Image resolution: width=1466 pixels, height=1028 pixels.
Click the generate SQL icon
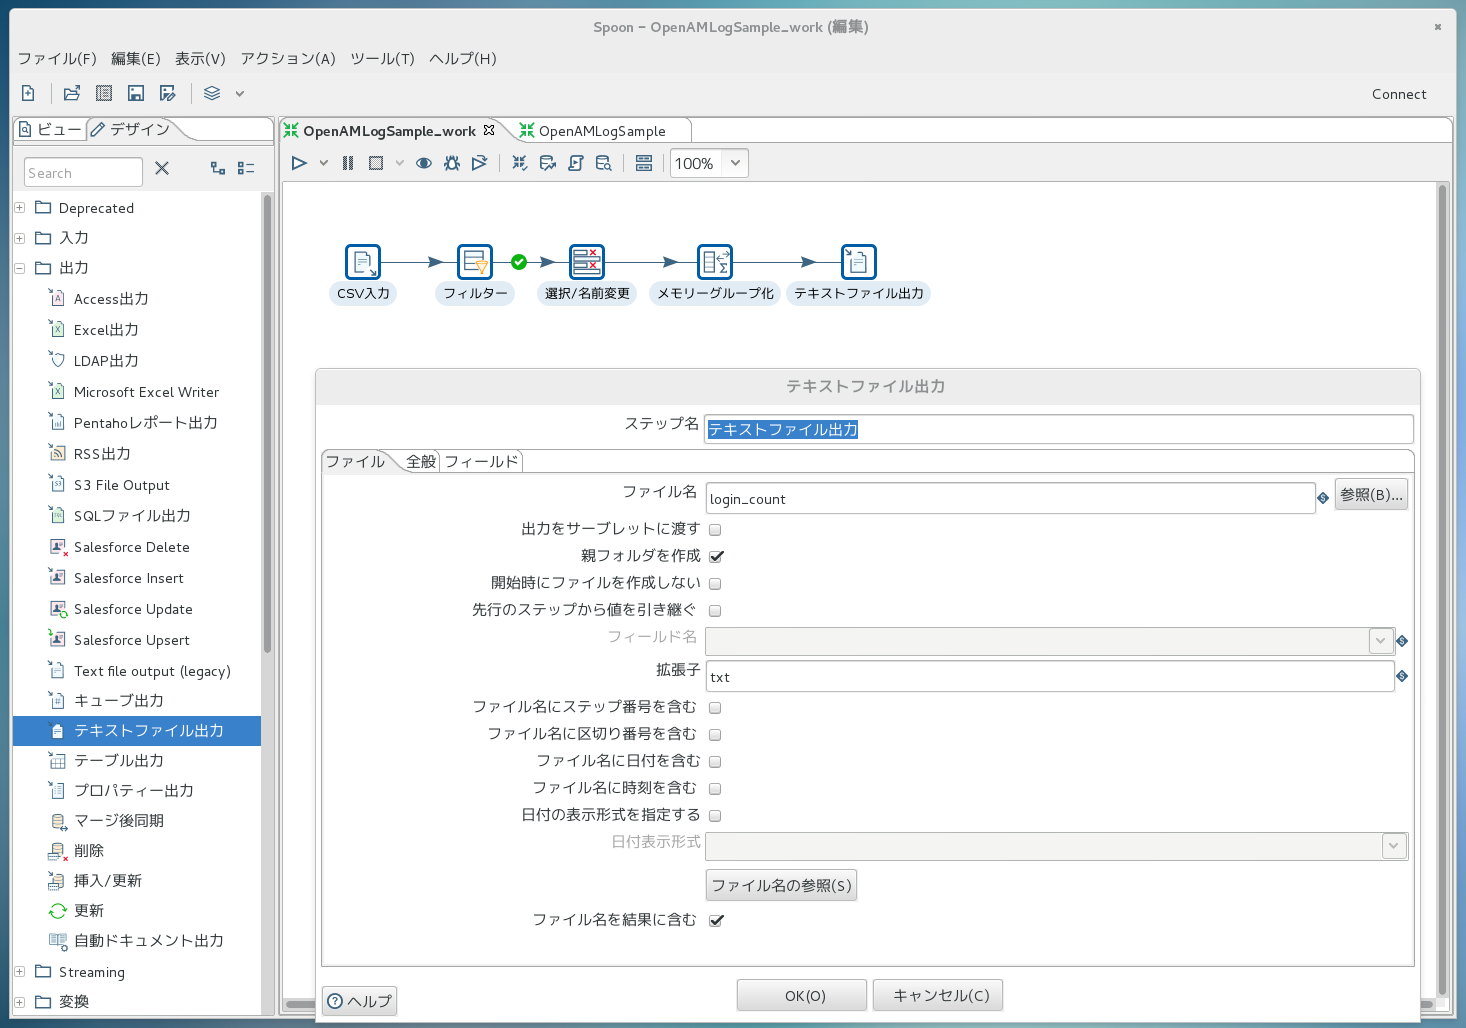click(576, 163)
